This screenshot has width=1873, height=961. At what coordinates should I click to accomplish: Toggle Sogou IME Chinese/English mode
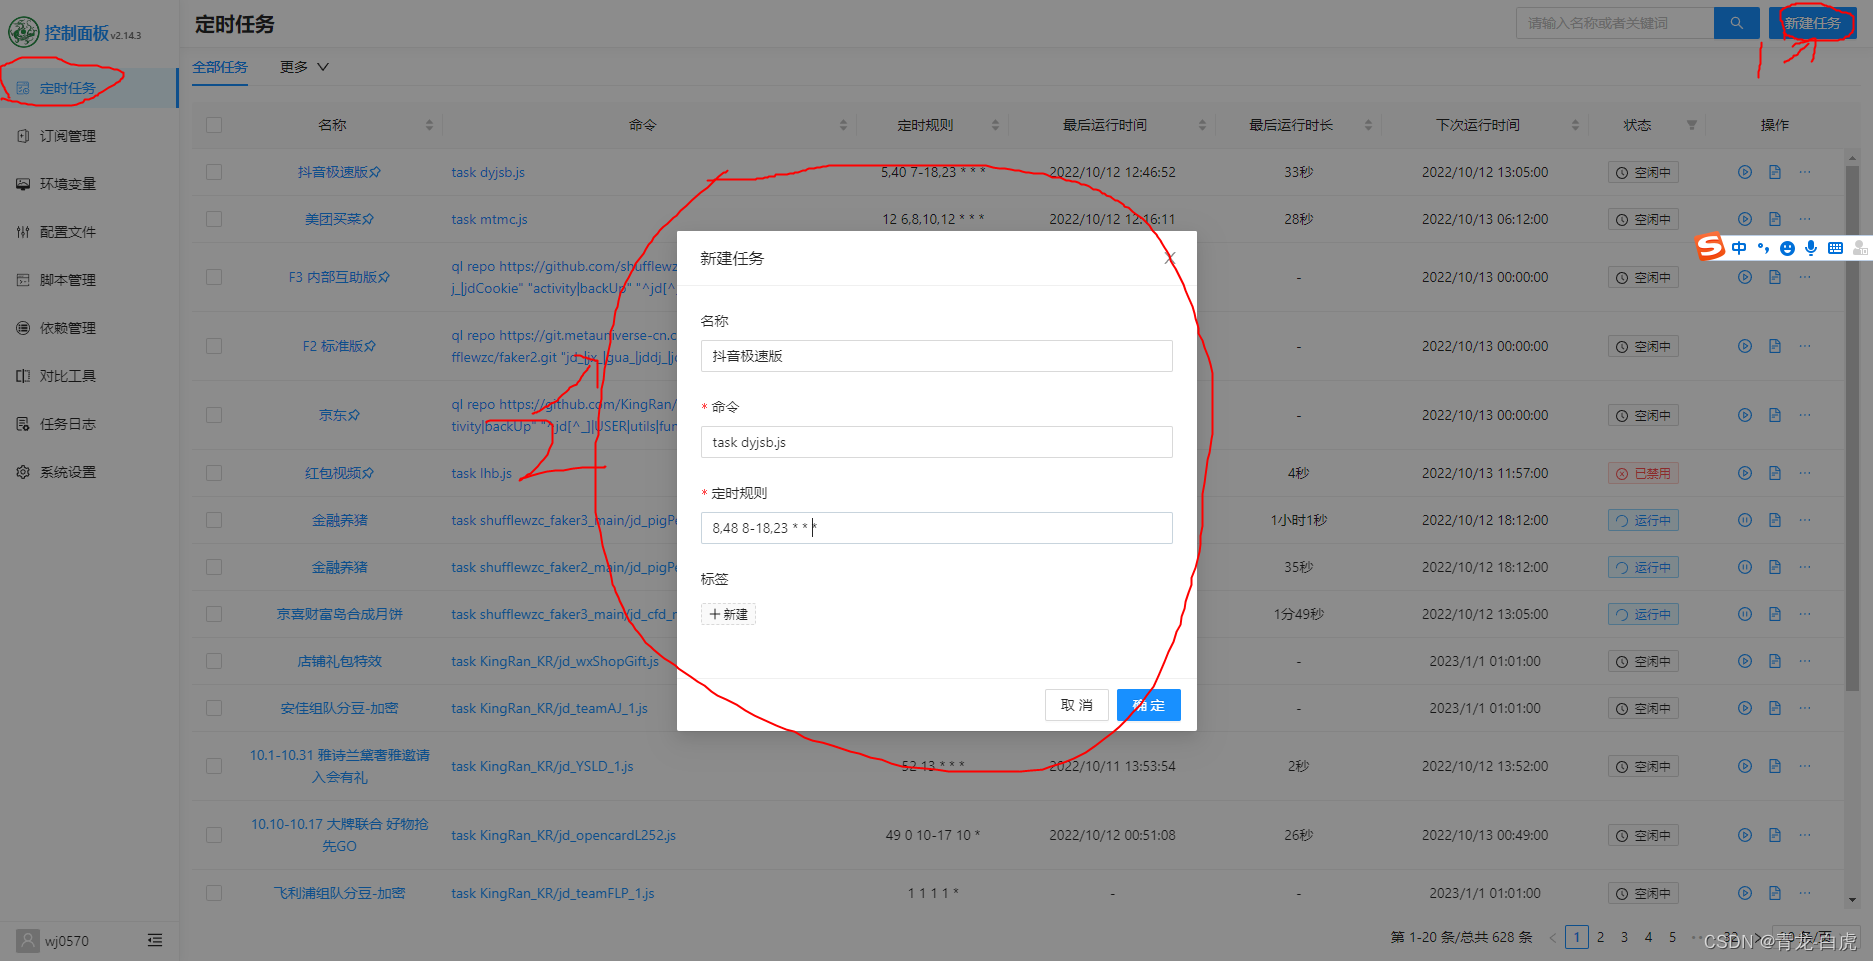pyautogui.click(x=1739, y=248)
